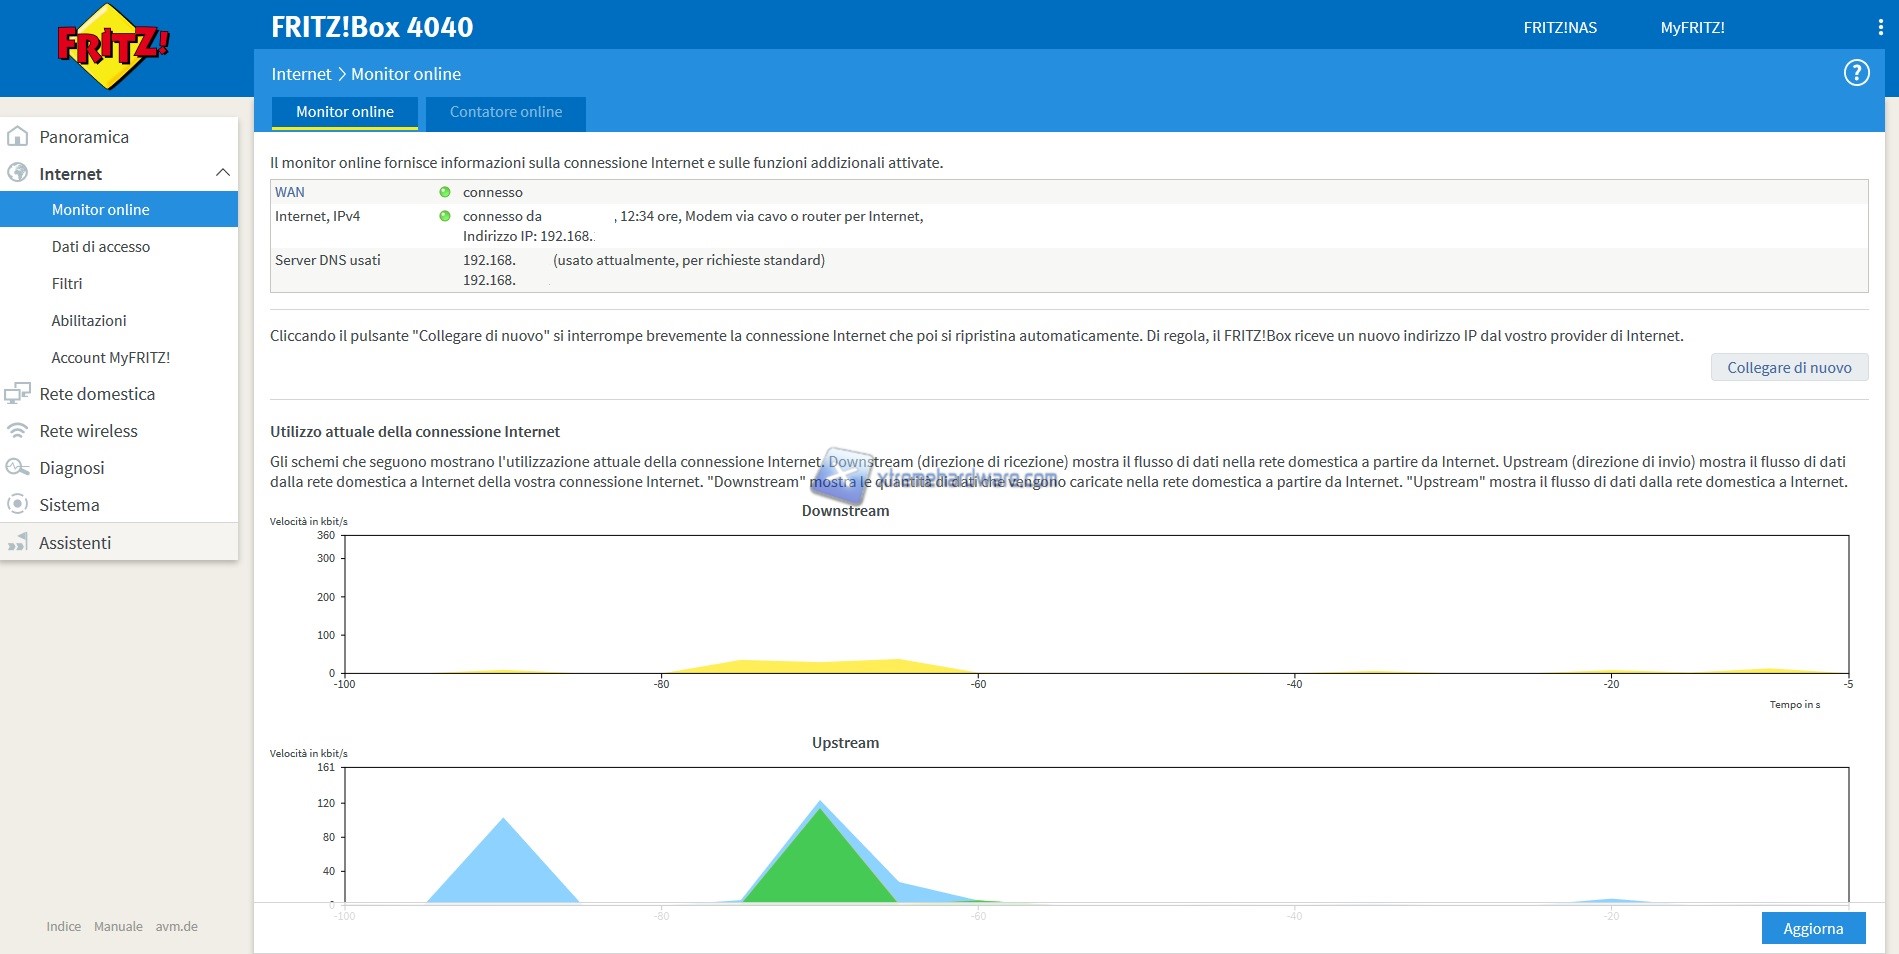Click the Aggiorna refresh button
Viewport: 1899px width, 954px height.
tap(1812, 928)
